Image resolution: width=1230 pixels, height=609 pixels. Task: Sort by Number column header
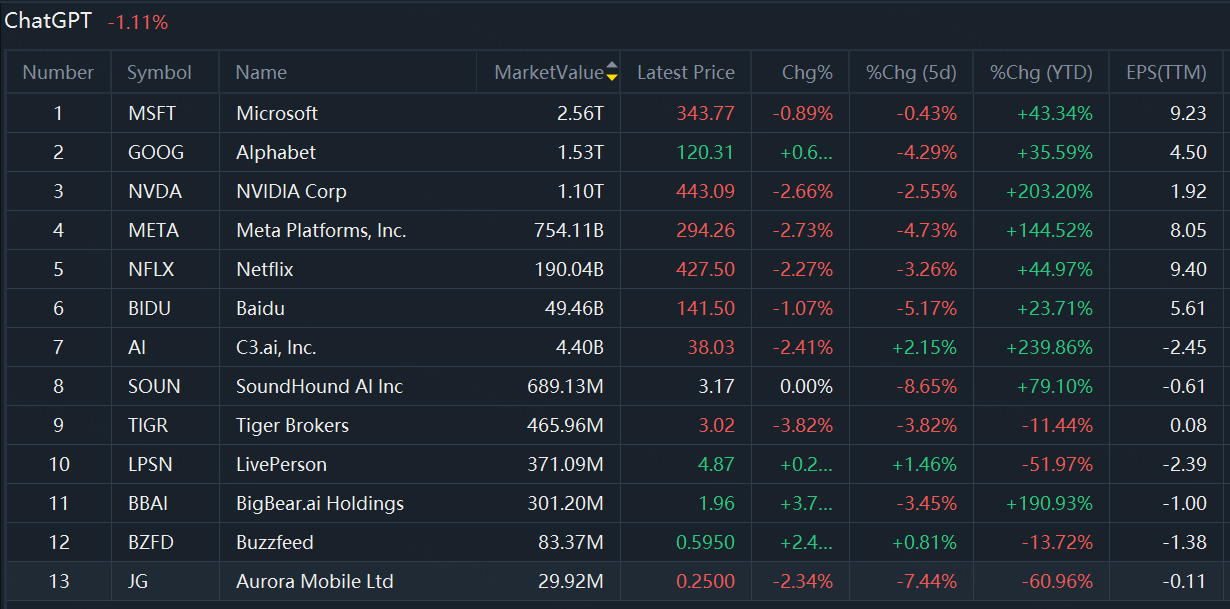pyautogui.click(x=58, y=72)
